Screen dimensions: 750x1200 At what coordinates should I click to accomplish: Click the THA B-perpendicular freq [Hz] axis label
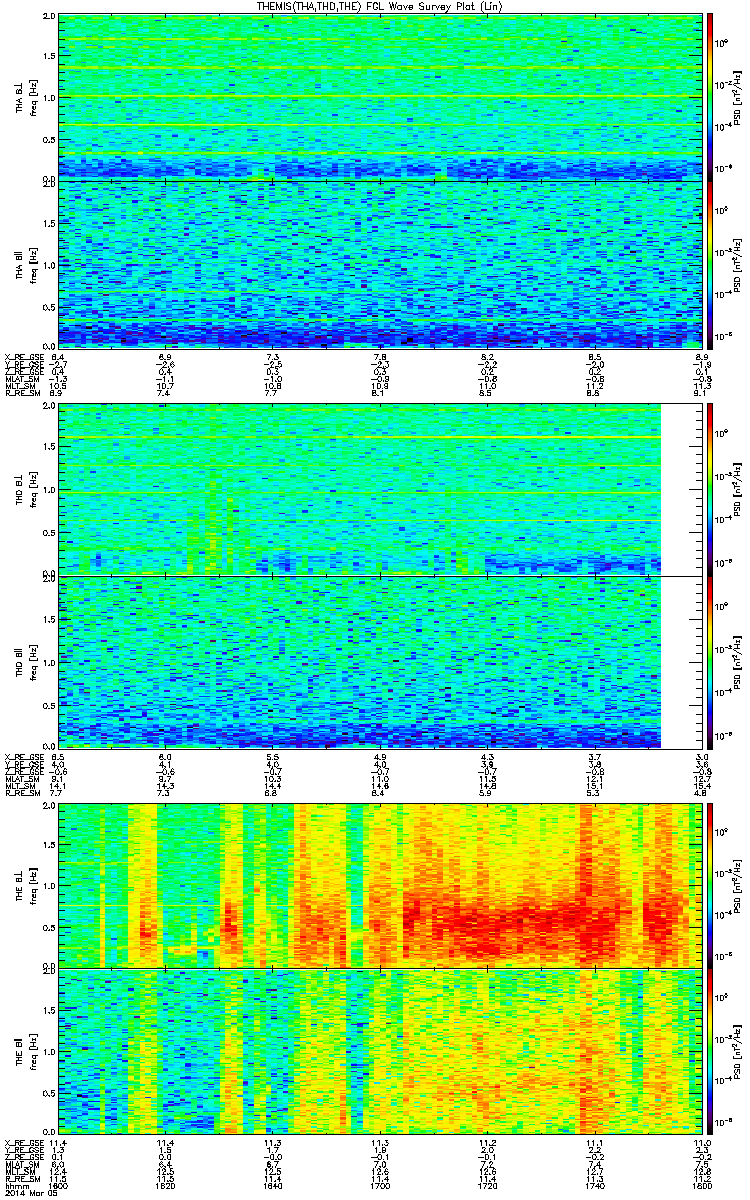pos(32,97)
